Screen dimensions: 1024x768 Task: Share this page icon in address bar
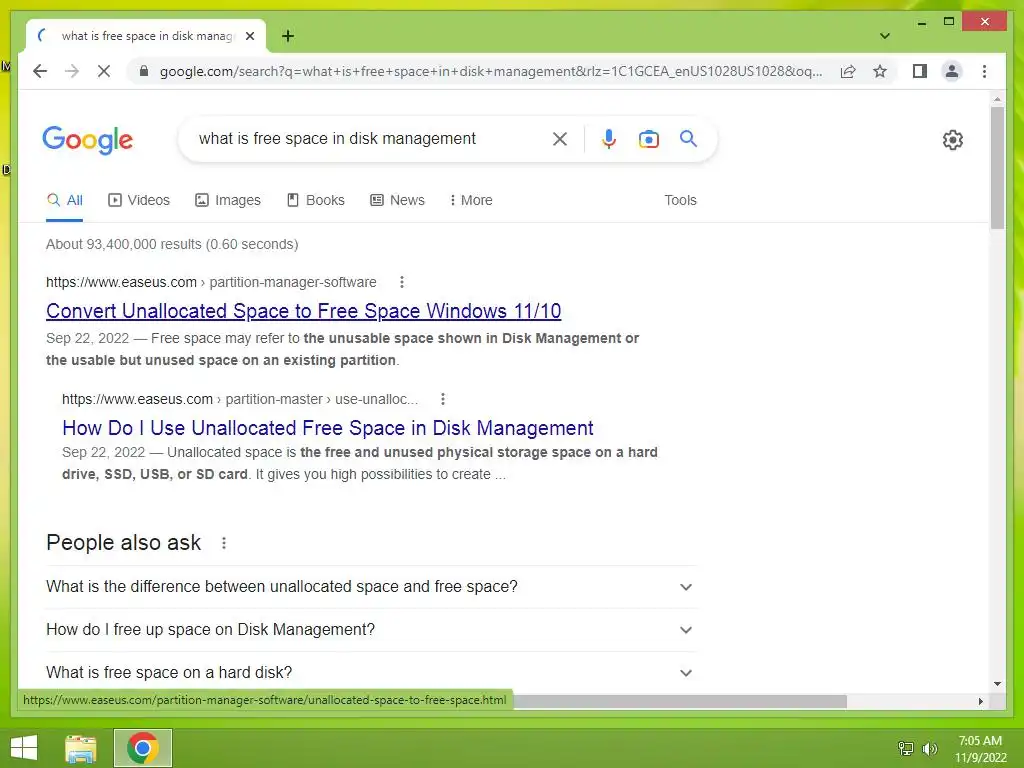(848, 71)
